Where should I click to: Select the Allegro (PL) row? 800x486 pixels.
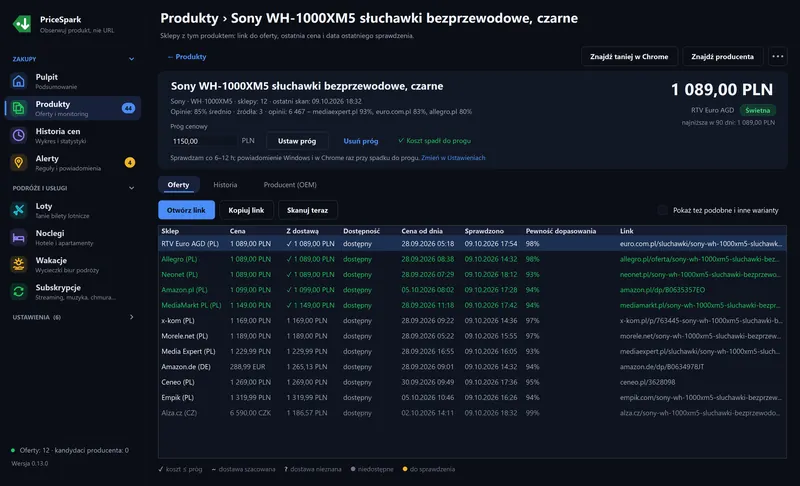pos(472,259)
